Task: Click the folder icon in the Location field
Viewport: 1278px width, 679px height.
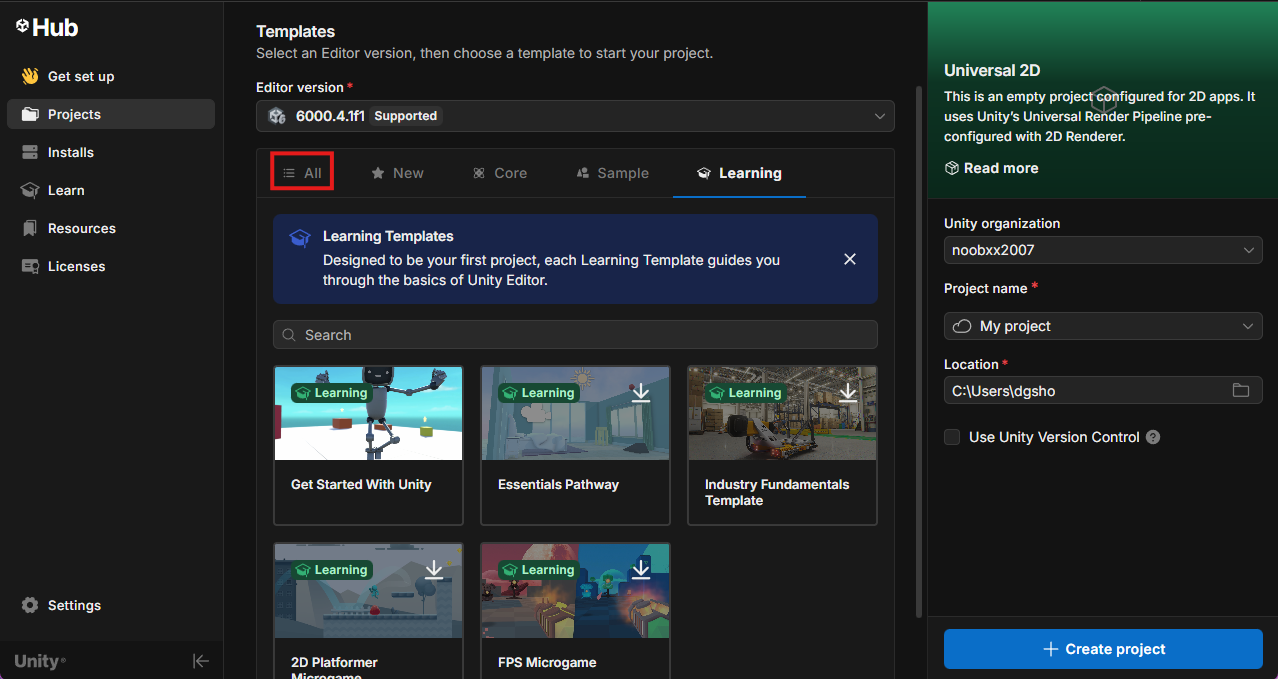Action: click(x=1241, y=391)
